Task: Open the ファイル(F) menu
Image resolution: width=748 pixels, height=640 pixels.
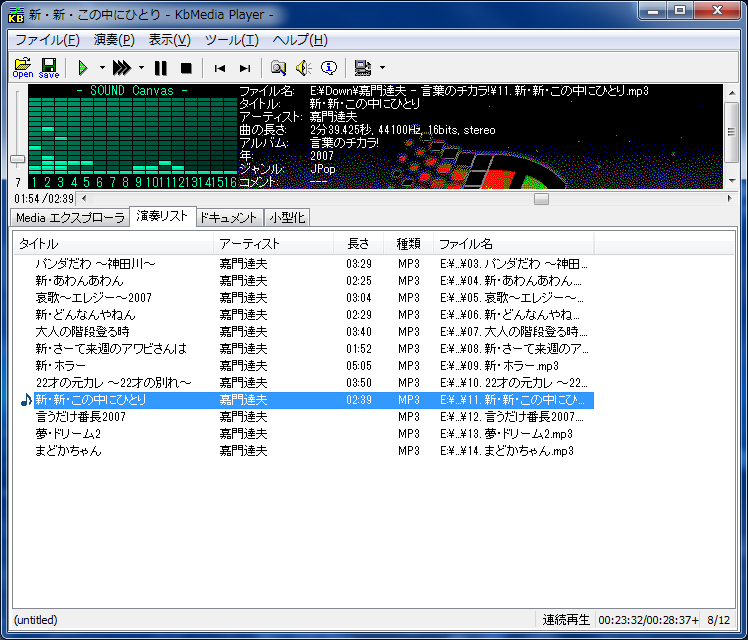Action: (x=47, y=40)
